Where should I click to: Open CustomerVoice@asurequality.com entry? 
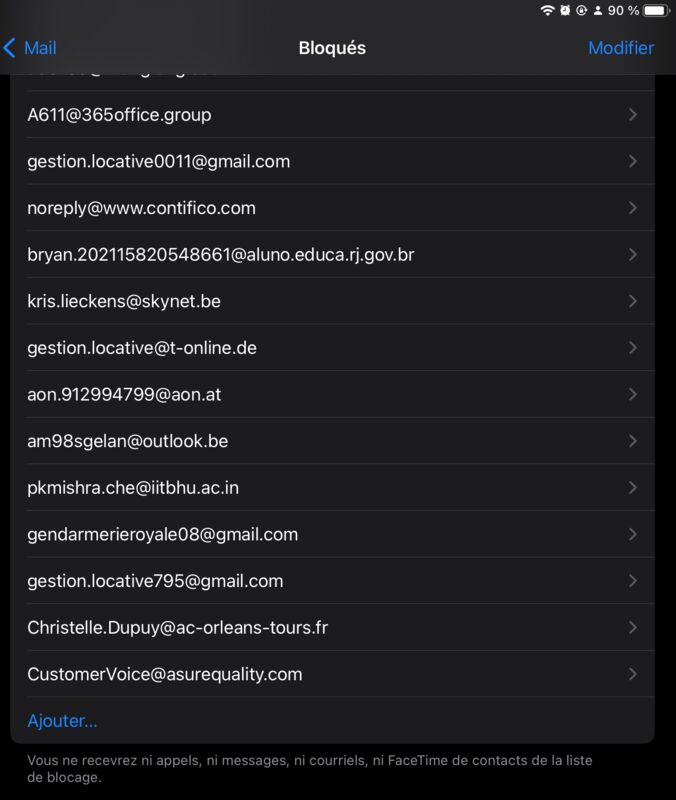333,674
